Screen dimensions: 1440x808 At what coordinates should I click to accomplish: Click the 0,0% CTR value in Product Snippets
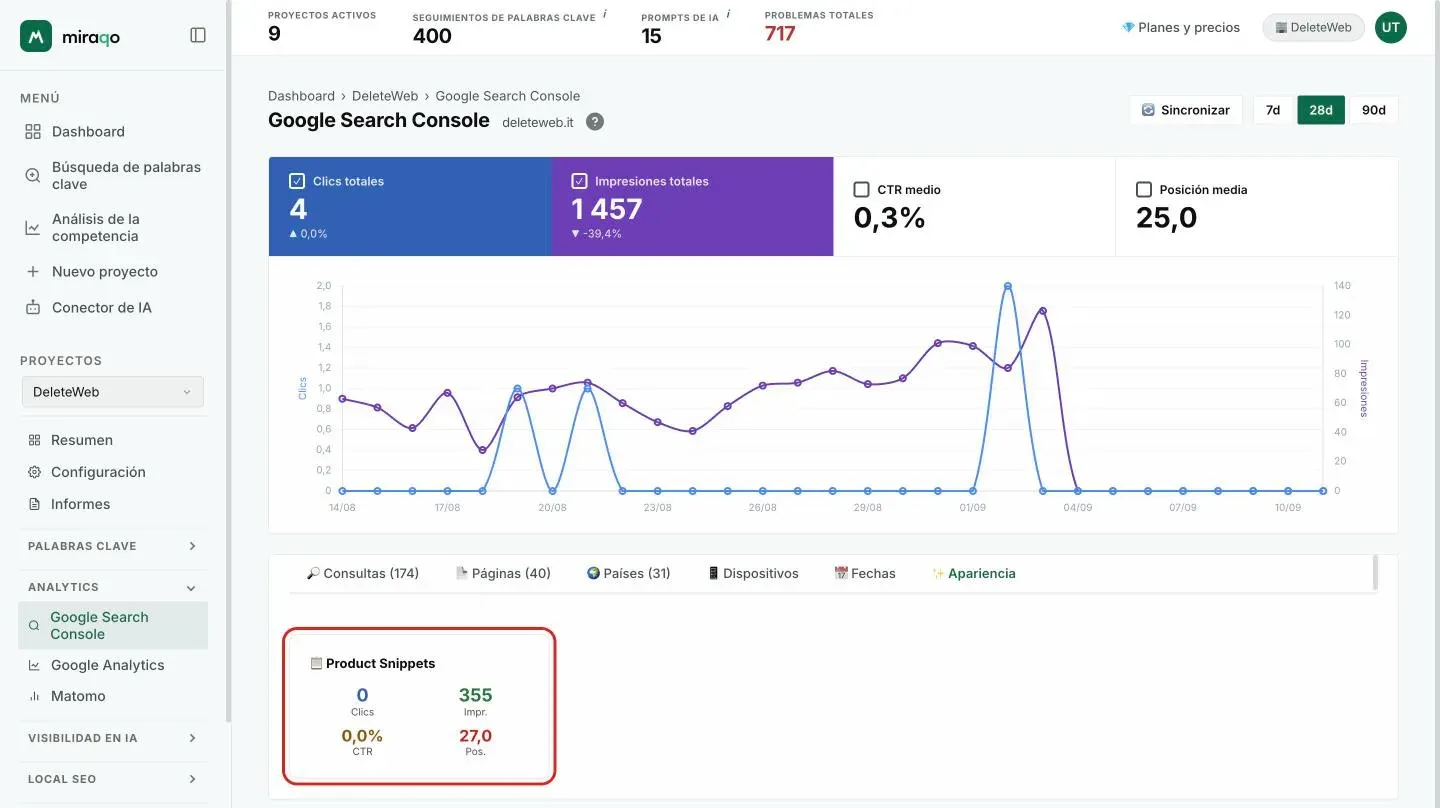(362, 736)
